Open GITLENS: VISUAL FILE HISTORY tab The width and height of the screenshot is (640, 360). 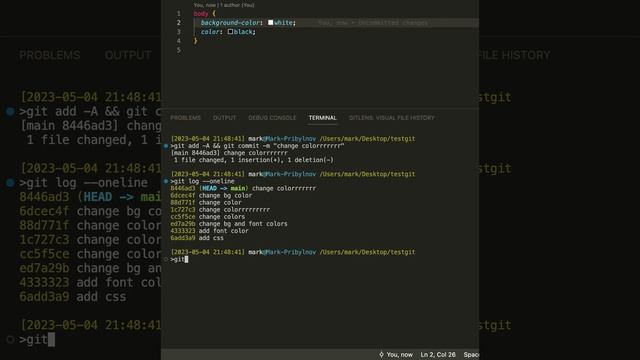click(391, 118)
